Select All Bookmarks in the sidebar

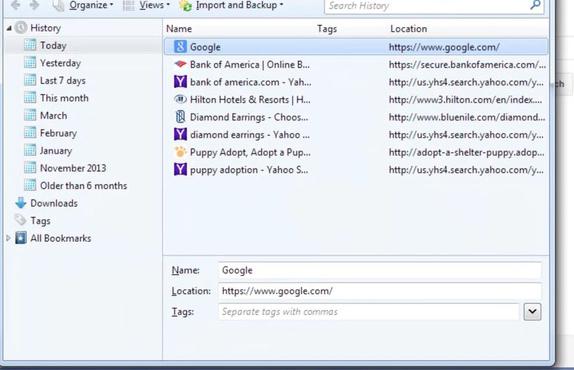point(61,239)
